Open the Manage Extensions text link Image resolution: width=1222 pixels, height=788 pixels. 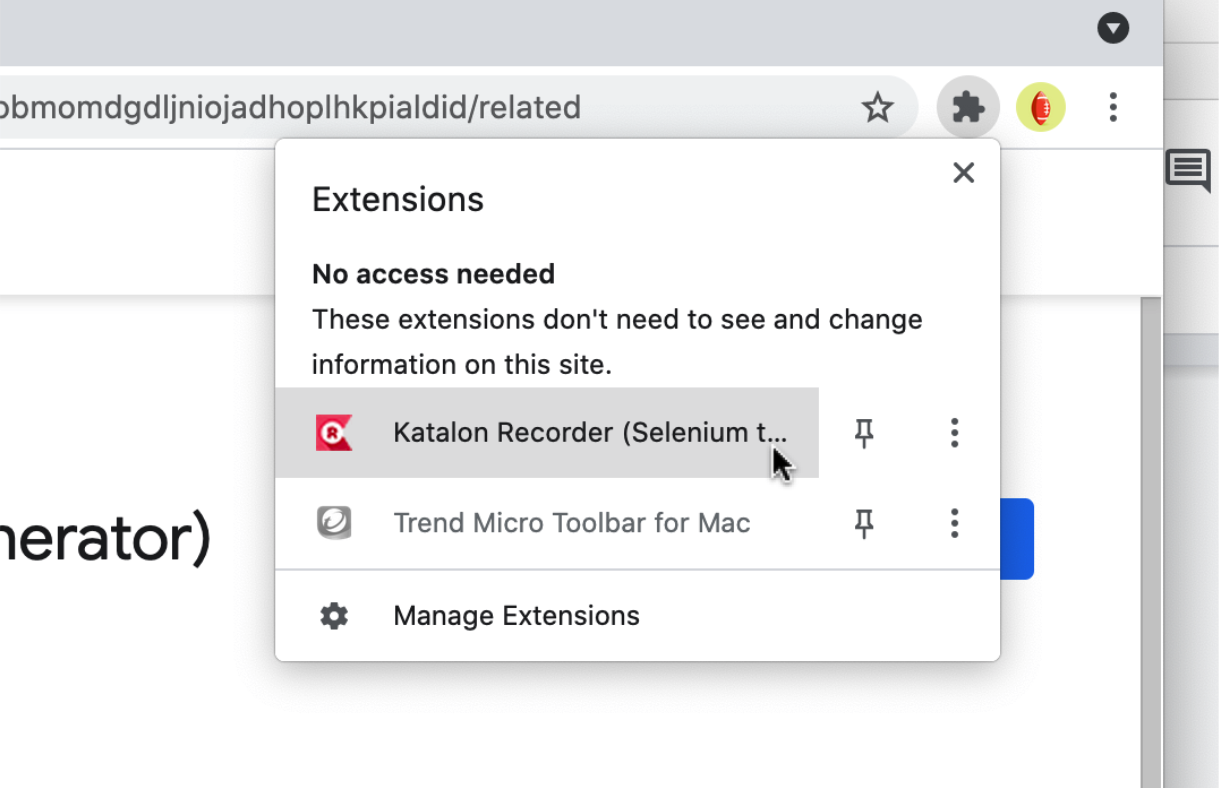coord(516,616)
